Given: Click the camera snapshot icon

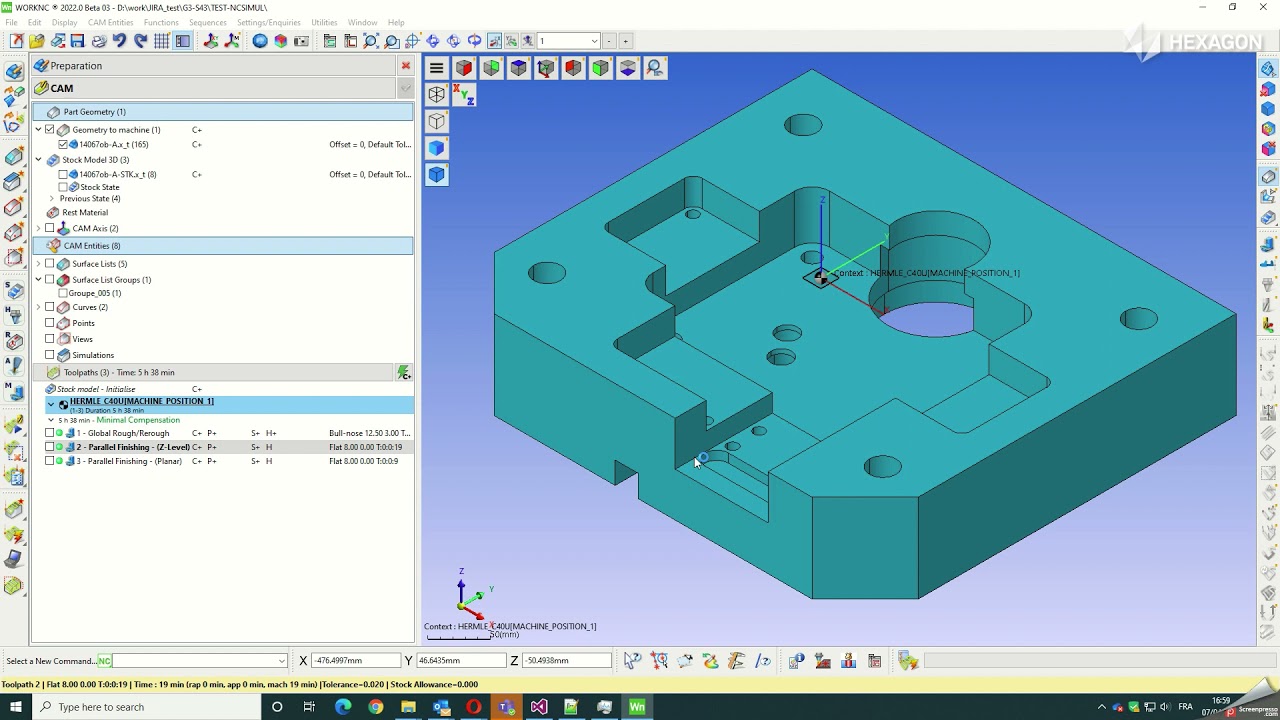Looking at the screenshot, I should coord(302,41).
